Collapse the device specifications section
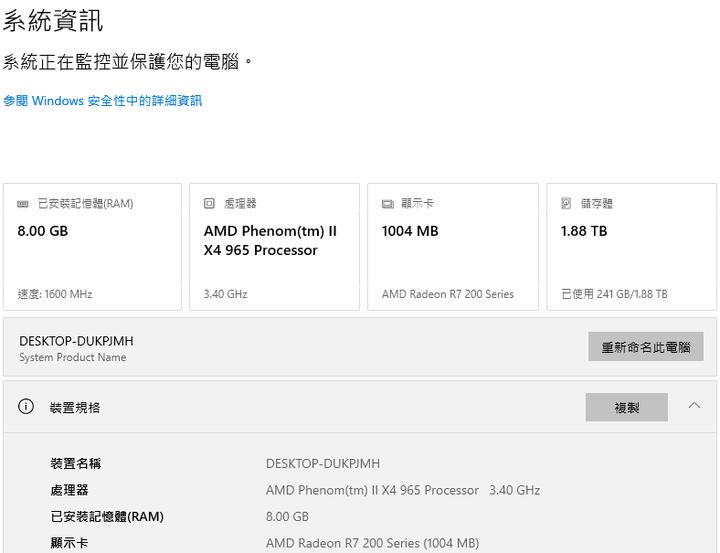The image size is (720, 553). 694,406
